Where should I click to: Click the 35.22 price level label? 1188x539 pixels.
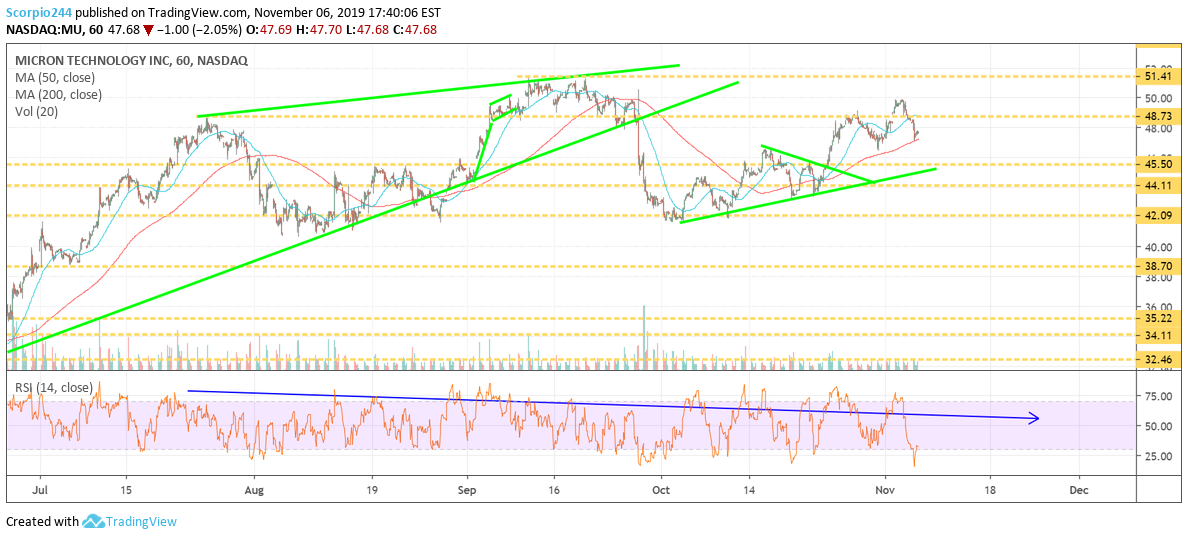click(x=1157, y=318)
